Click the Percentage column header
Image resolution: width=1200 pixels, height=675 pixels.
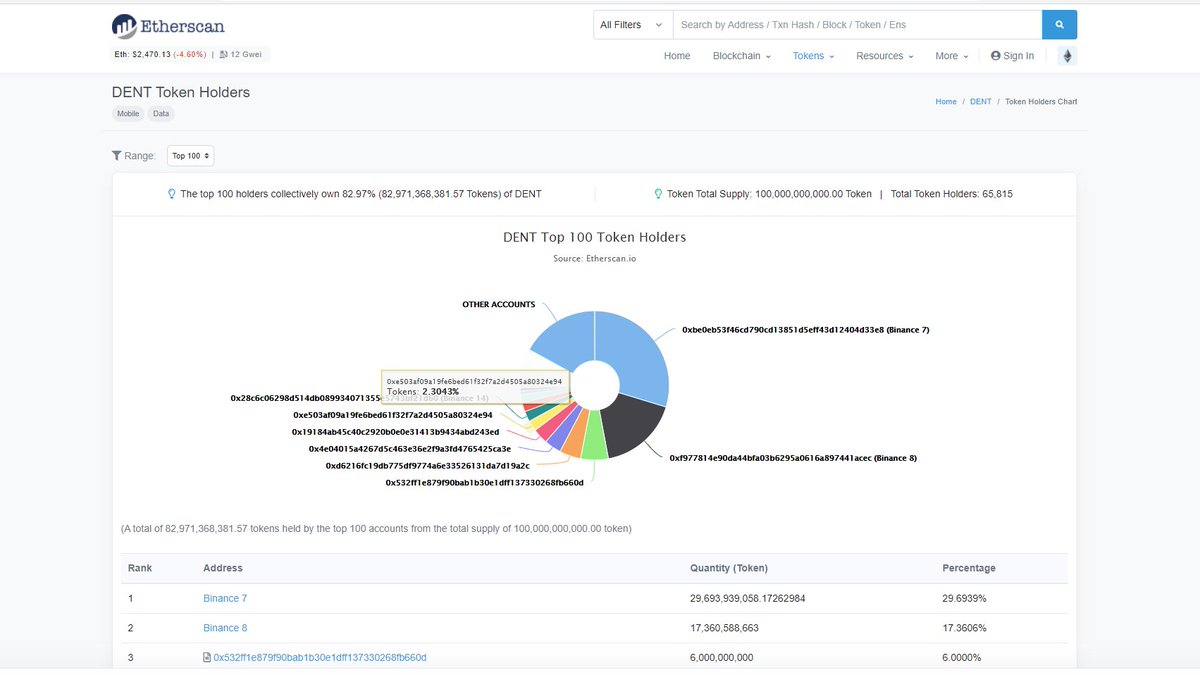[969, 568]
